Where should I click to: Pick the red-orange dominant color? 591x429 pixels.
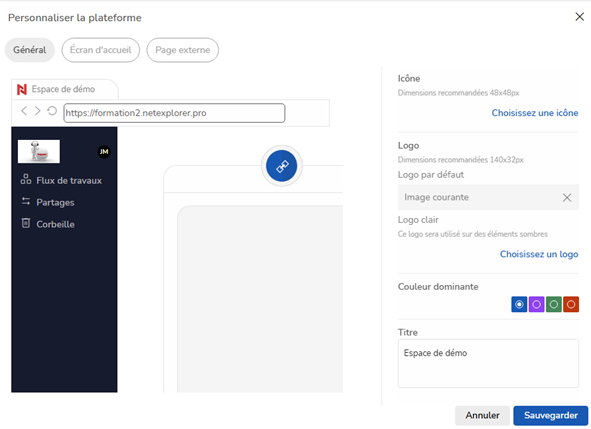(x=571, y=304)
